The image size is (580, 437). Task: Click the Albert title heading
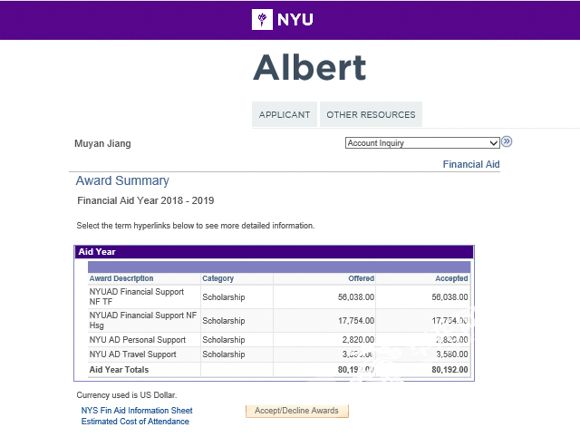(310, 67)
